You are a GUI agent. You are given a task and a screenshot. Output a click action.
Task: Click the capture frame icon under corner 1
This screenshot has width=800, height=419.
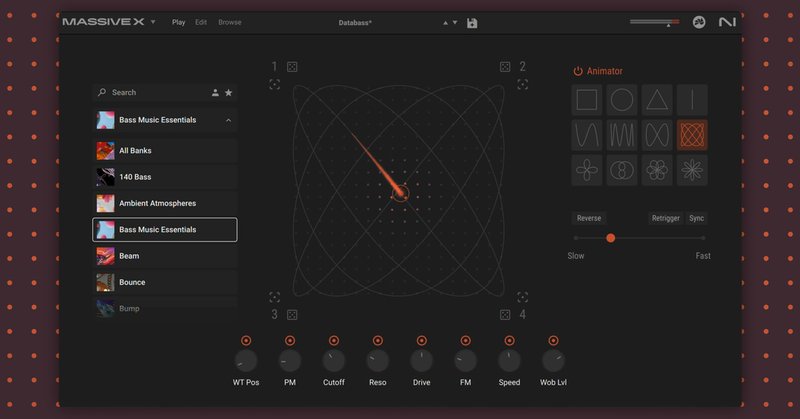click(x=274, y=84)
